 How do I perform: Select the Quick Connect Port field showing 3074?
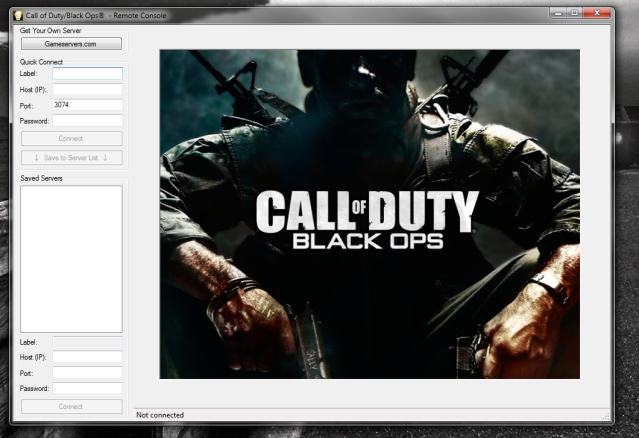[x=87, y=105]
